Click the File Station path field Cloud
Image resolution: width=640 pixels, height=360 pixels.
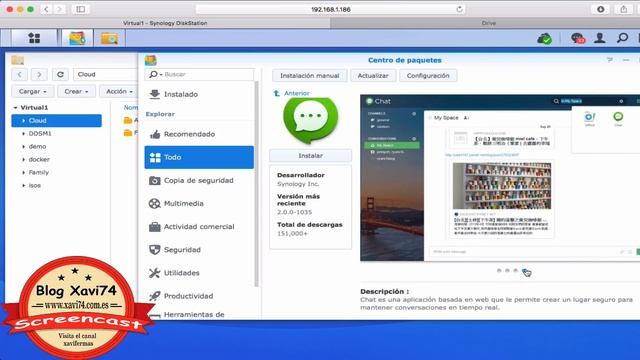coord(105,74)
